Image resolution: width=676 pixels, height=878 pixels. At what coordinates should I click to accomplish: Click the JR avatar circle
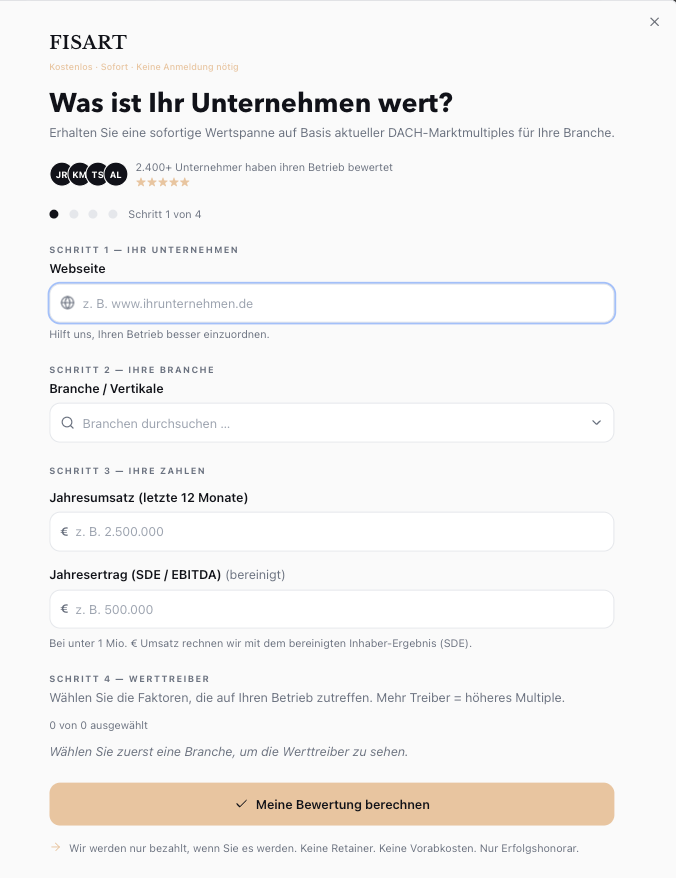point(61,174)
